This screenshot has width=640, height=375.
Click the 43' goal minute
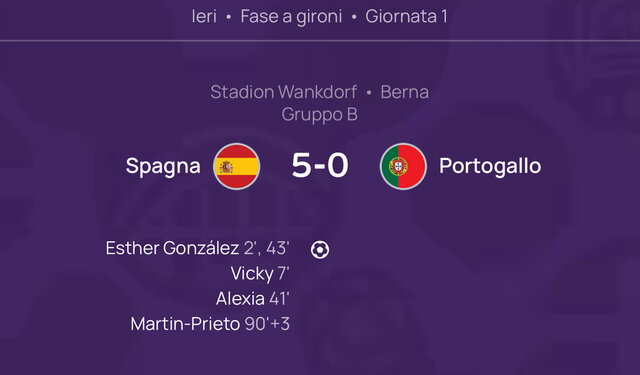[278, 248]
